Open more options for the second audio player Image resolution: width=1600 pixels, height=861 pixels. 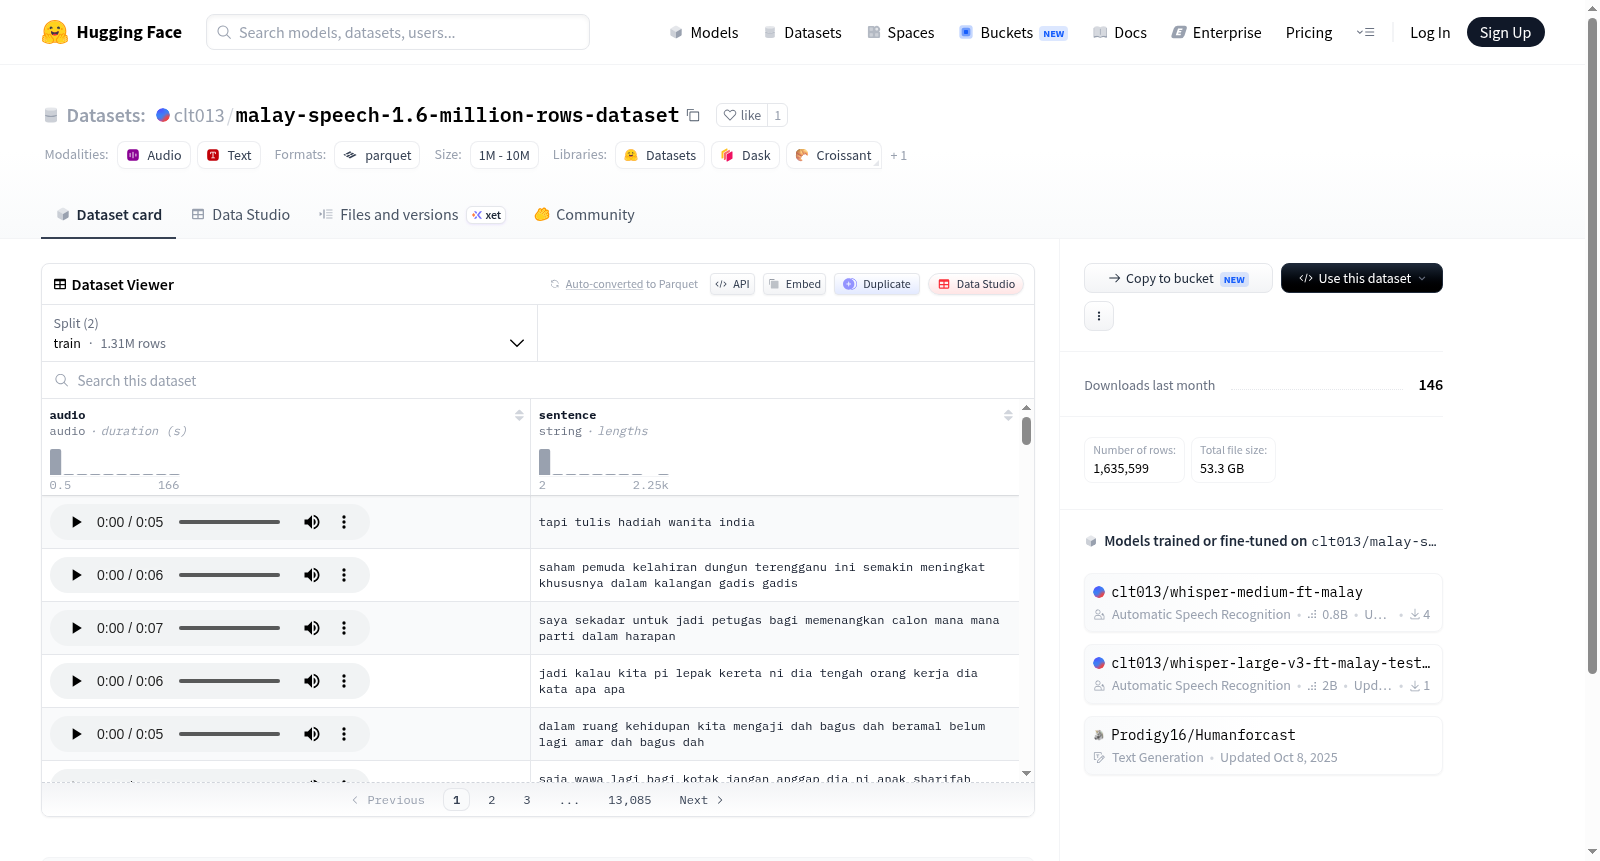(344, 575)
